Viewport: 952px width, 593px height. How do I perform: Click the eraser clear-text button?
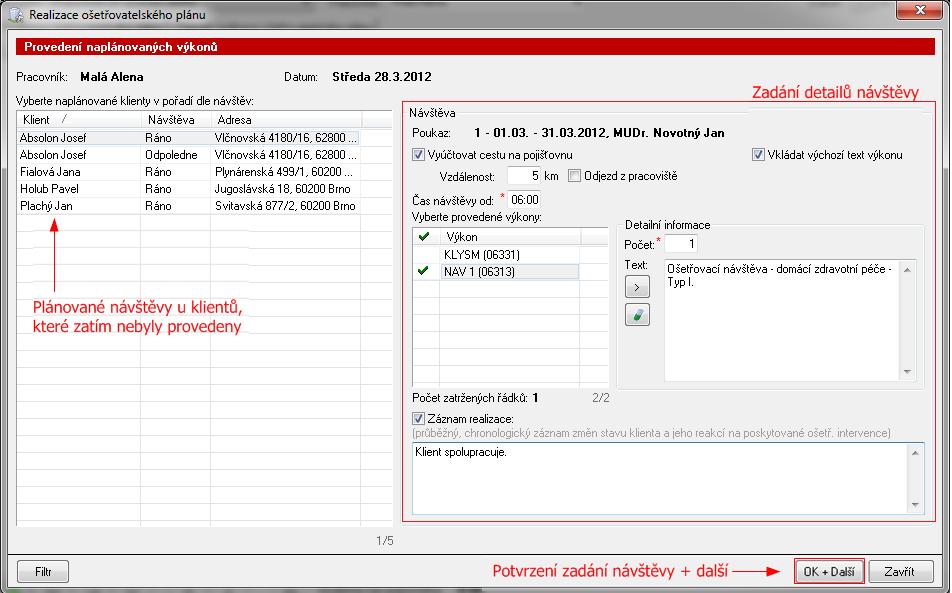[x=637, y=315]
